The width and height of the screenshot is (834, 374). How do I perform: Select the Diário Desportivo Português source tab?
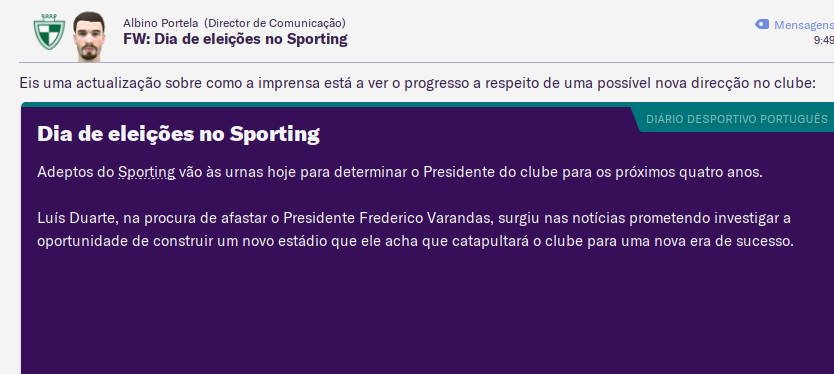click(x=737, y=119)
